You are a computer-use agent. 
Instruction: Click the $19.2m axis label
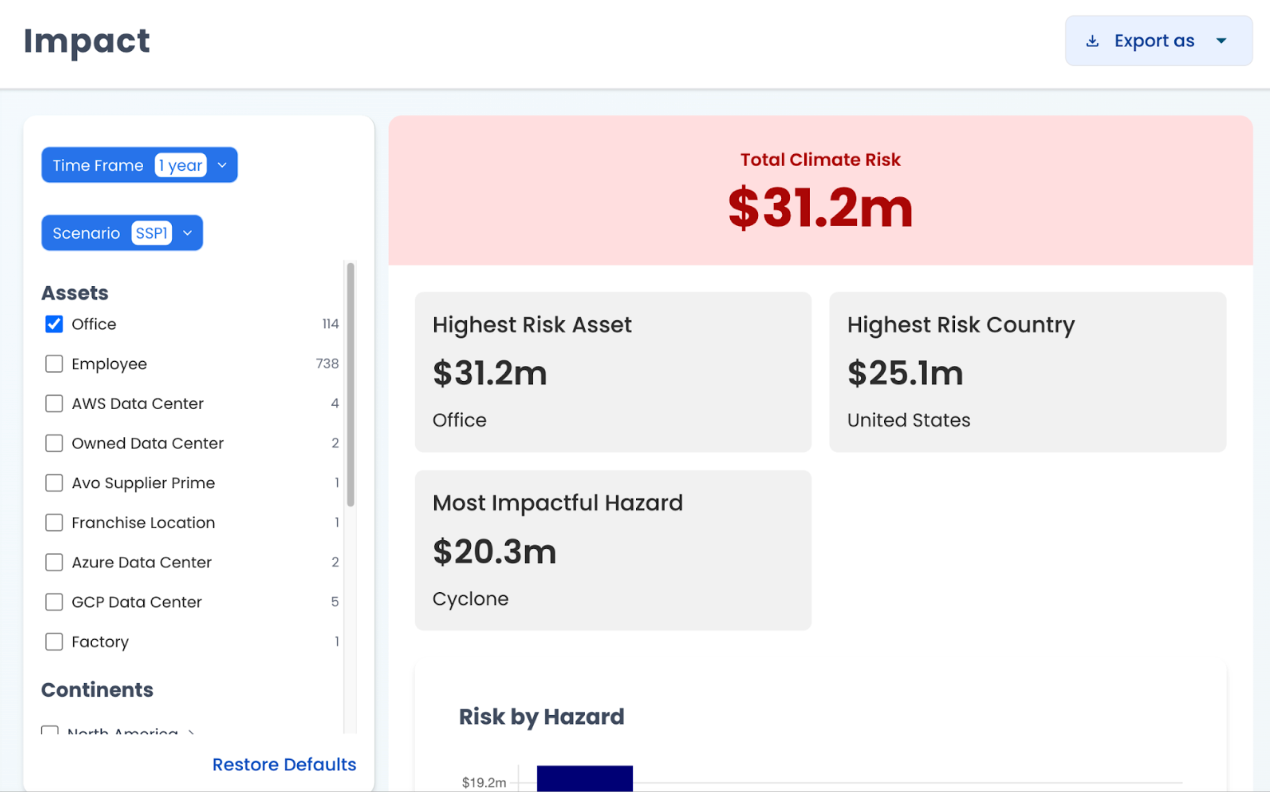pyautogui.click(x=484, y=782)
